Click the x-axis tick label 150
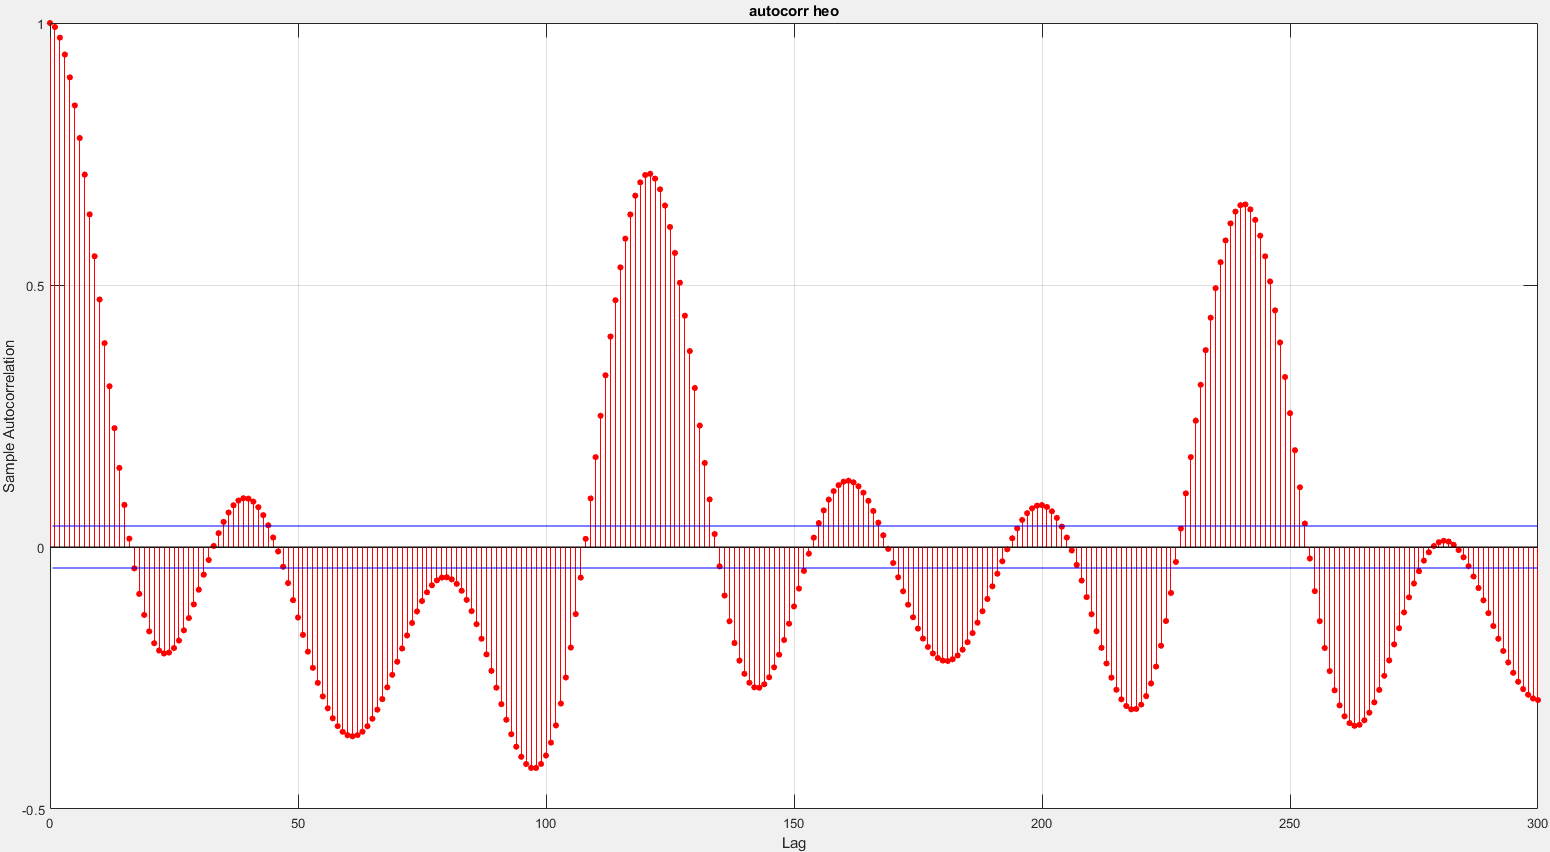 click(794, 823)
